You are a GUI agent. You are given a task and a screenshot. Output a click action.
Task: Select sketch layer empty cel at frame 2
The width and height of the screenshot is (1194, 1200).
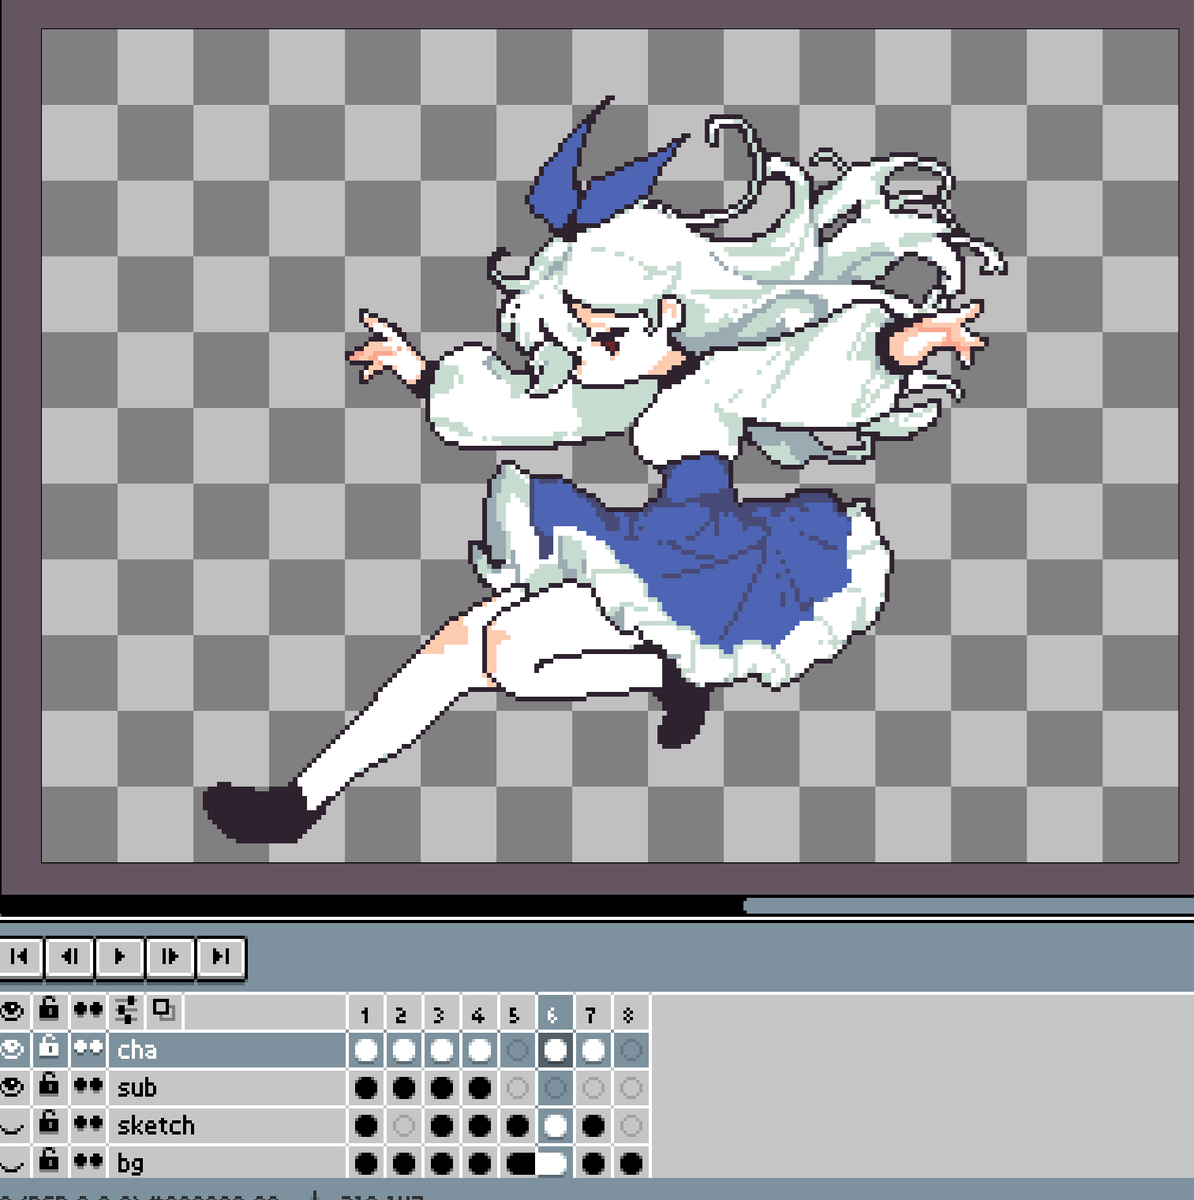(404, 1126)
